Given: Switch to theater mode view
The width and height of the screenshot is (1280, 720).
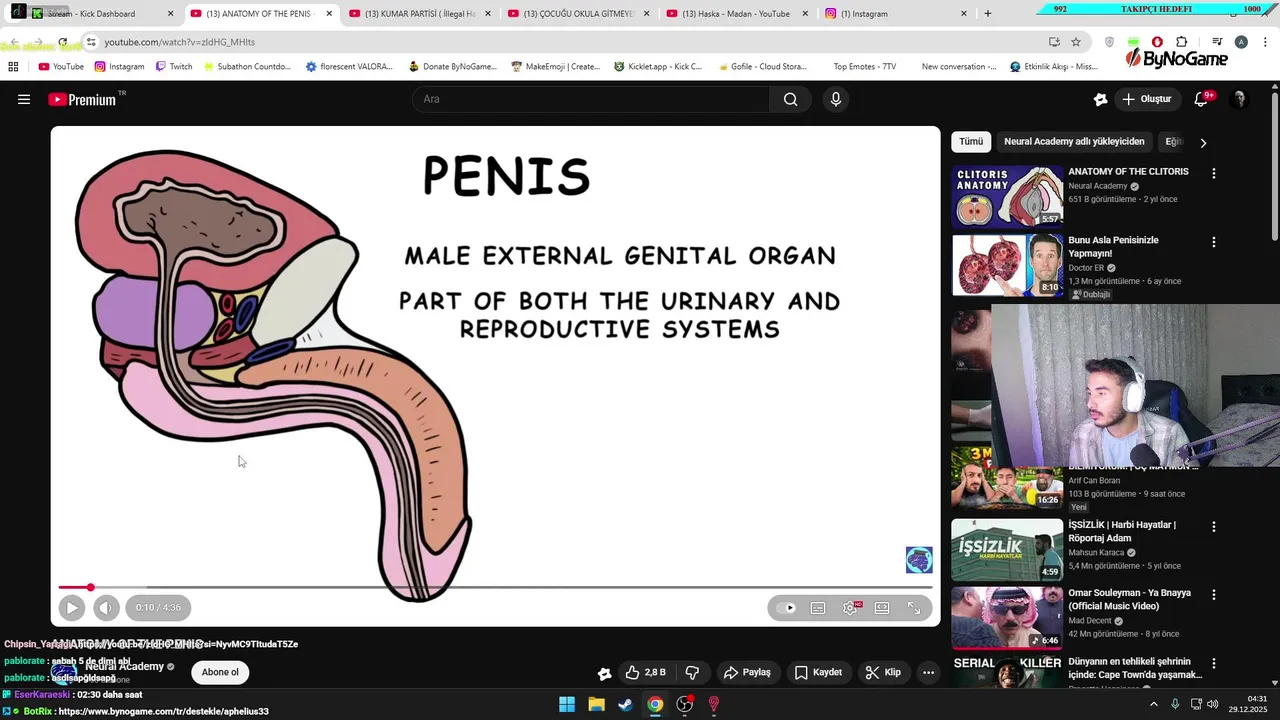Looking at the screenshot, I should click(882, 607).
